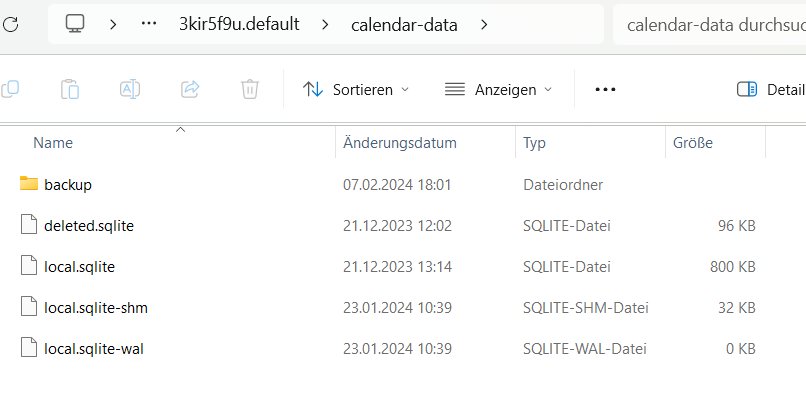Open the three-dots more options menu
806x414 pixels.
click(x=605, y=89)
